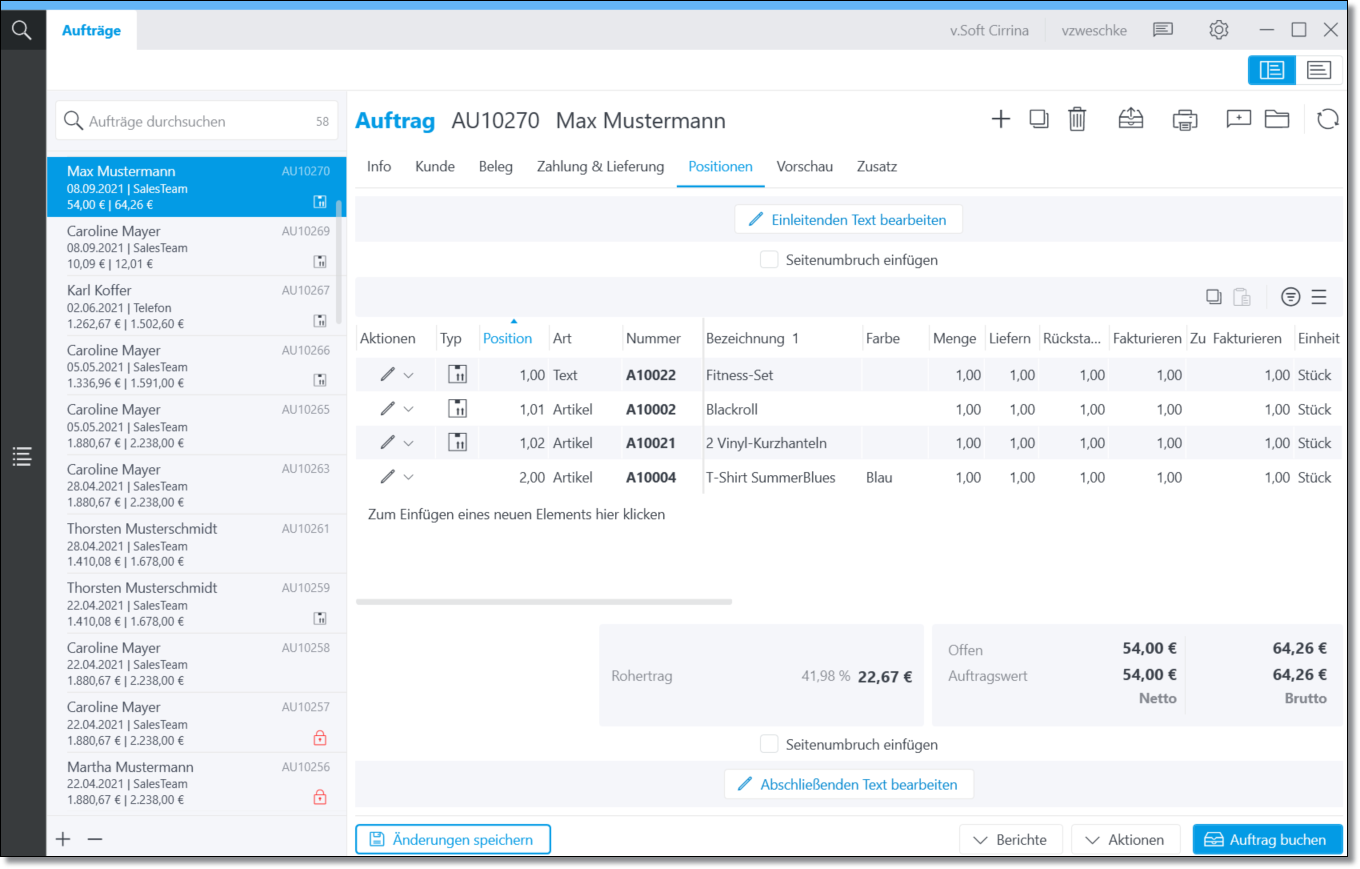Click the refresh icon in order header
Screen dimensions: 1360x869
(1327, 119)
